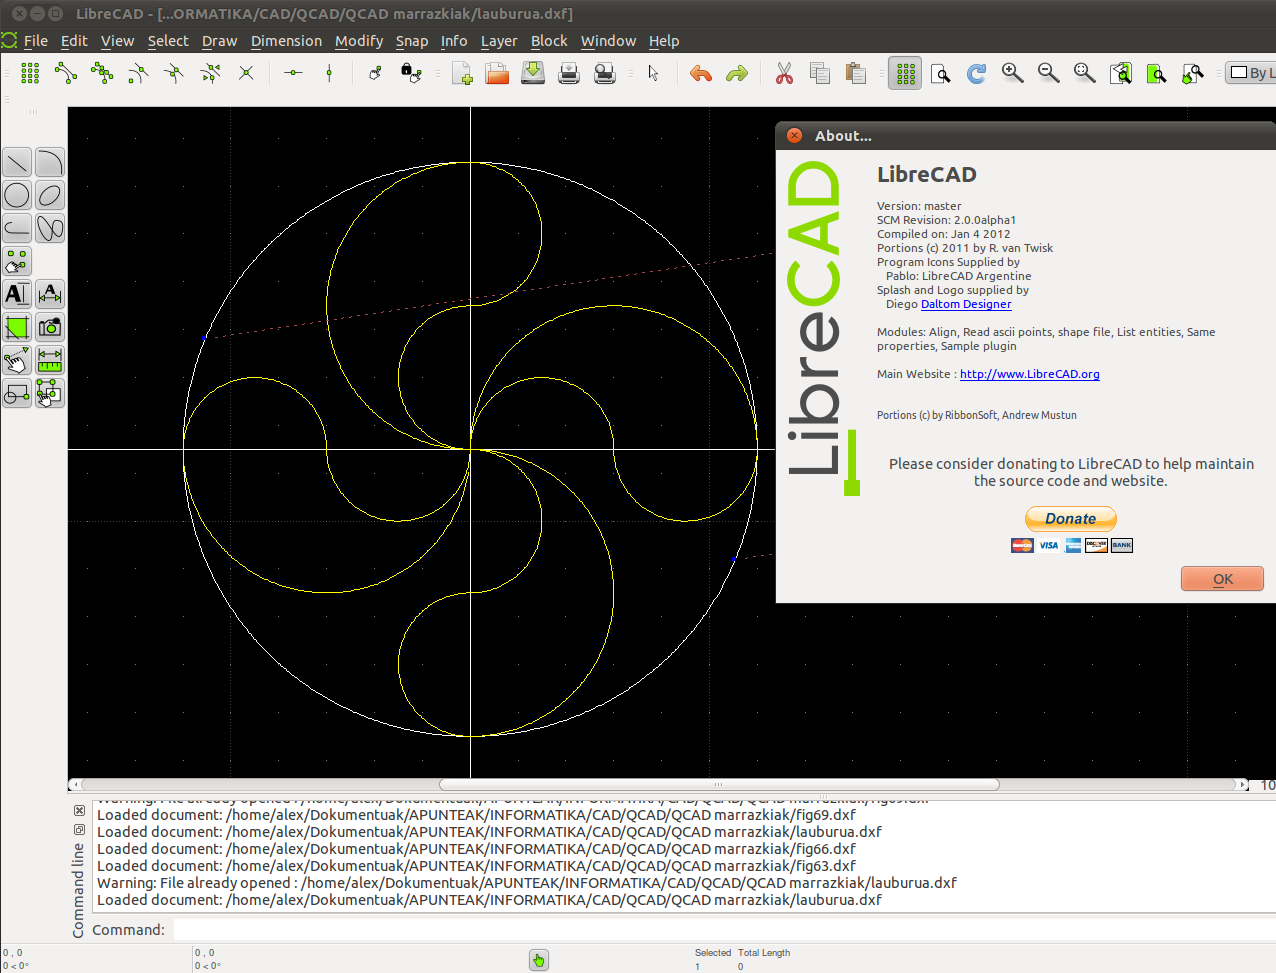Screen dimensions: 1276x973
Task: Open the Measure info ruler tool
Action: [x=50, y=360]
